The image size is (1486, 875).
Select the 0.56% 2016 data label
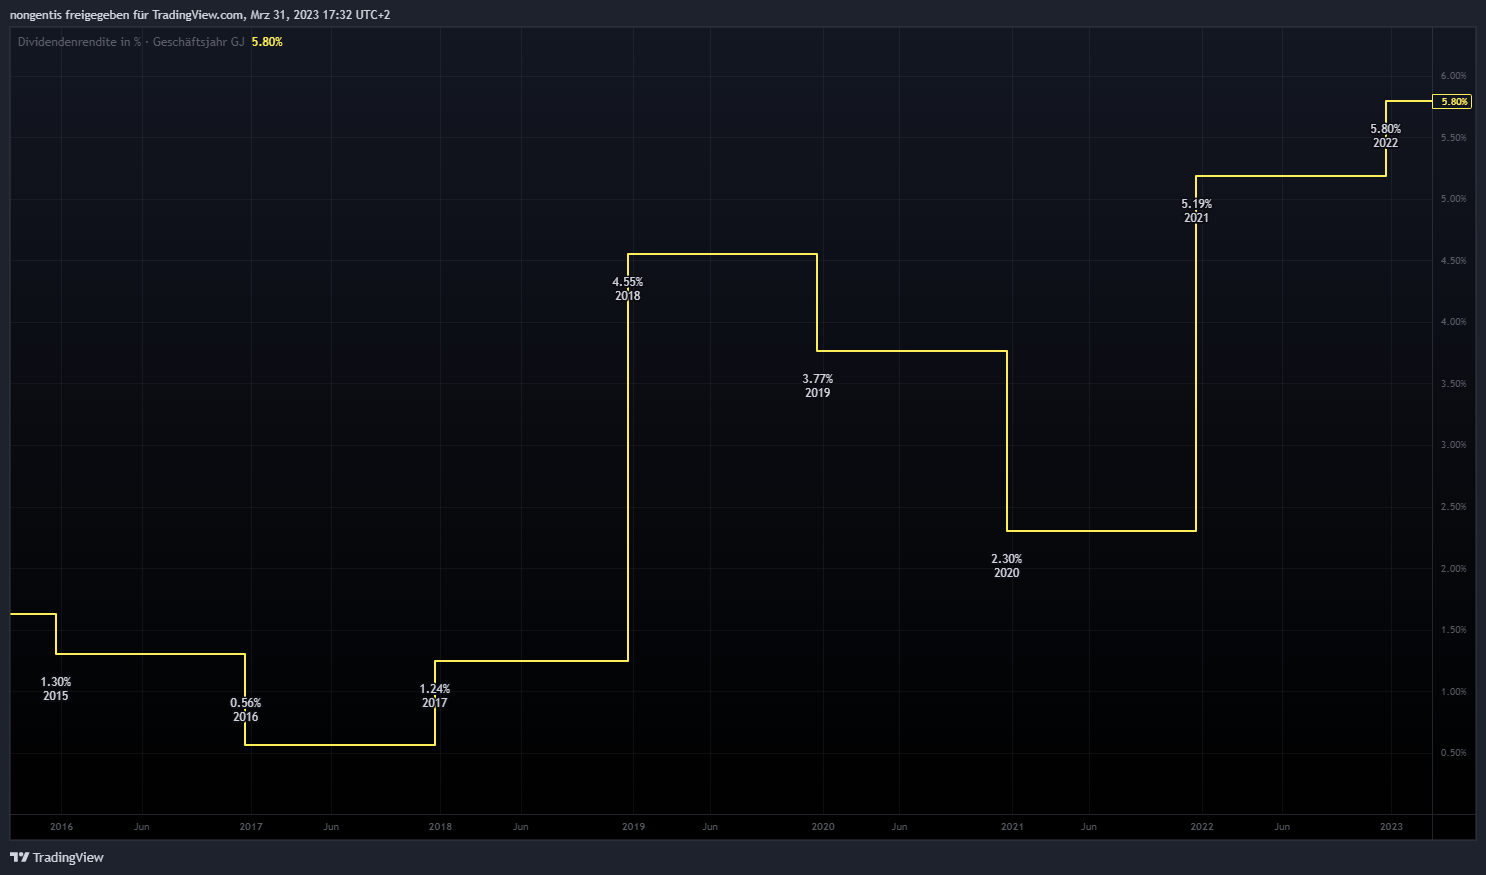click(246, 710)
